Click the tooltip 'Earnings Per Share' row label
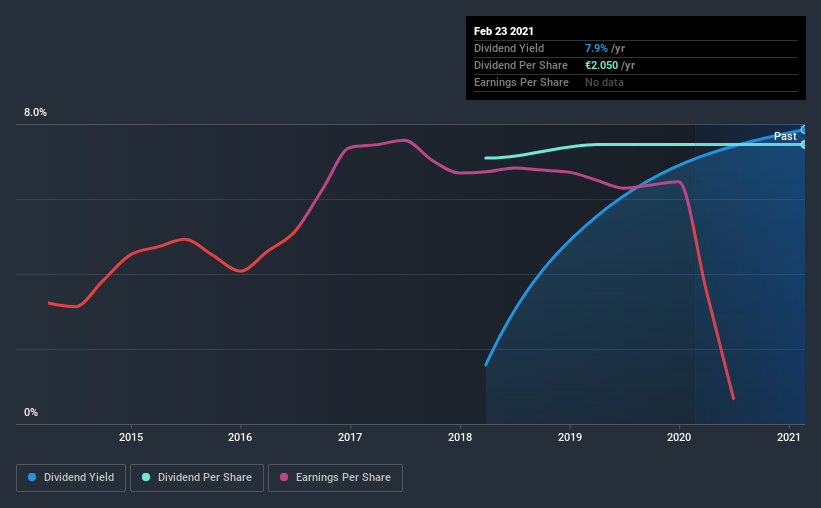Screen dimensions: 821x508 click(522, 82)
